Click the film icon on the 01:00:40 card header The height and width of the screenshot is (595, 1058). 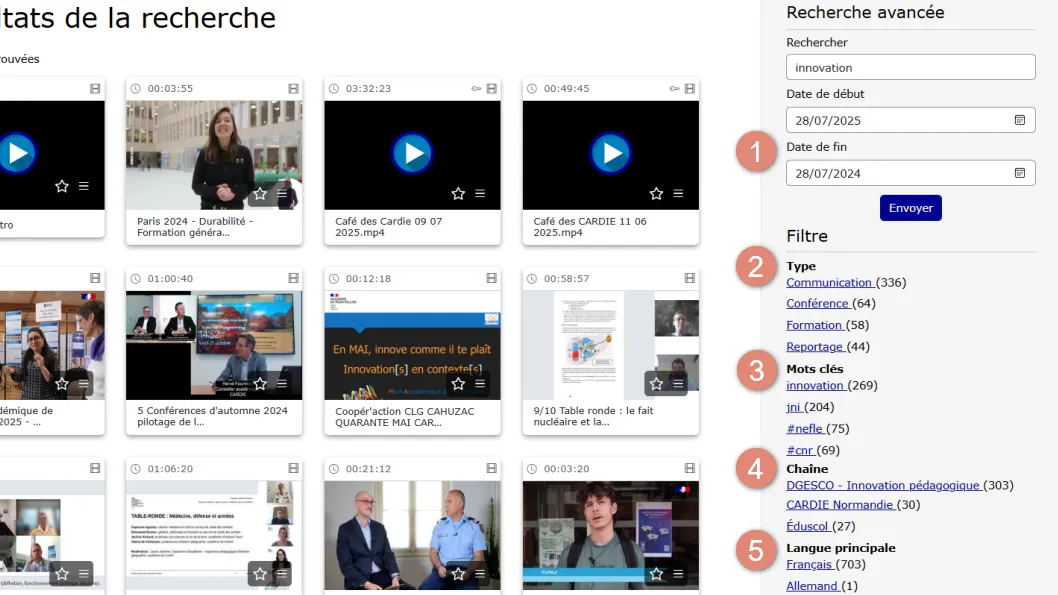point(294,279)
